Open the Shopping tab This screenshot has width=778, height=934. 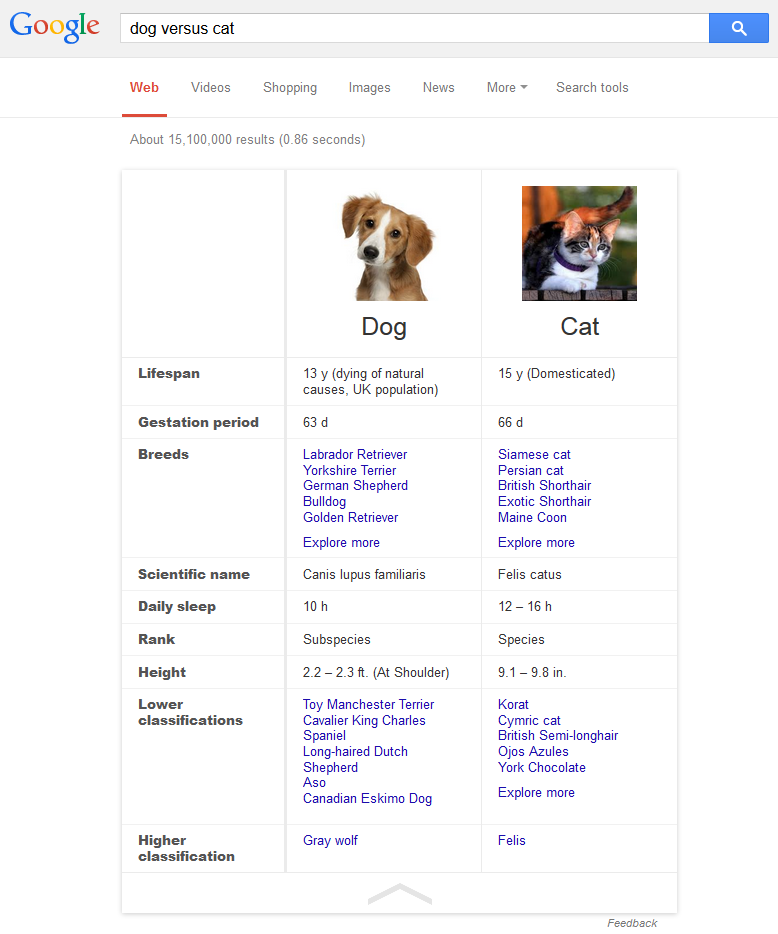click(x=290, y=88)
